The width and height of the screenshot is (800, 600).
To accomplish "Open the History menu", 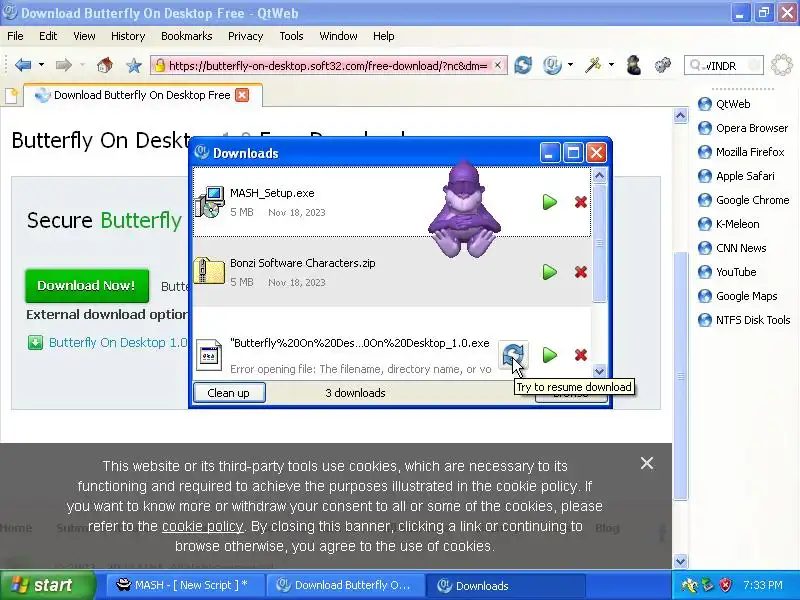I will click(x=128, y=36).
